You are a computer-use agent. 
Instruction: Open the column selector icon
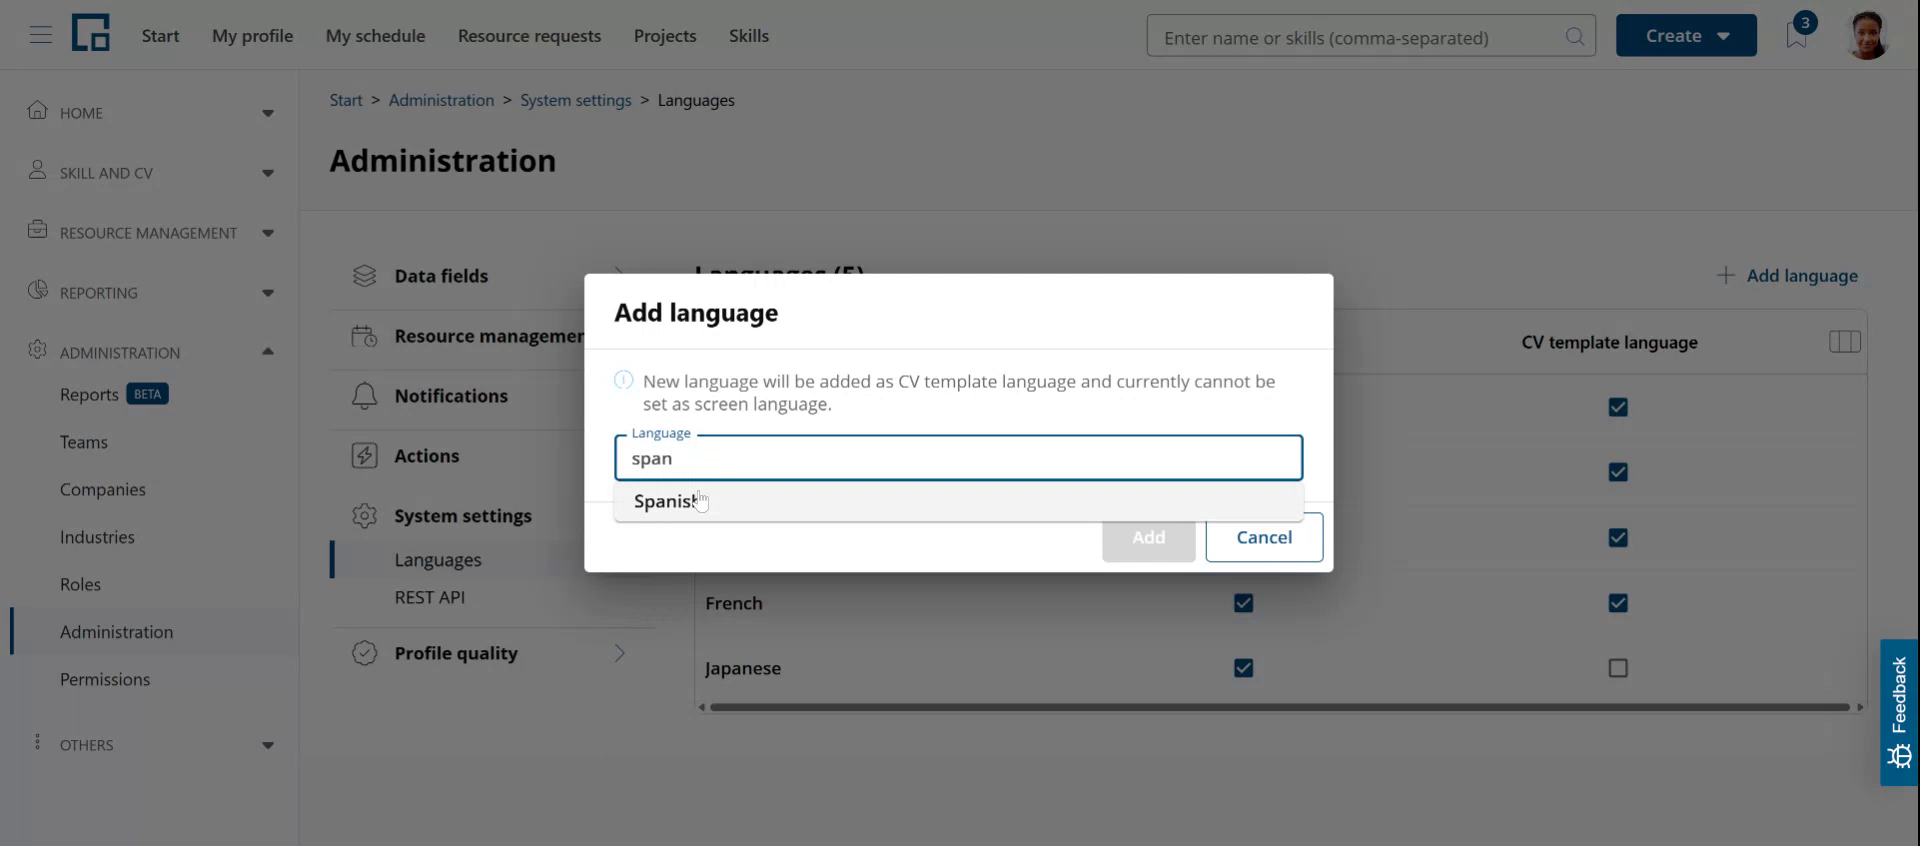(x=1845, y=342)
